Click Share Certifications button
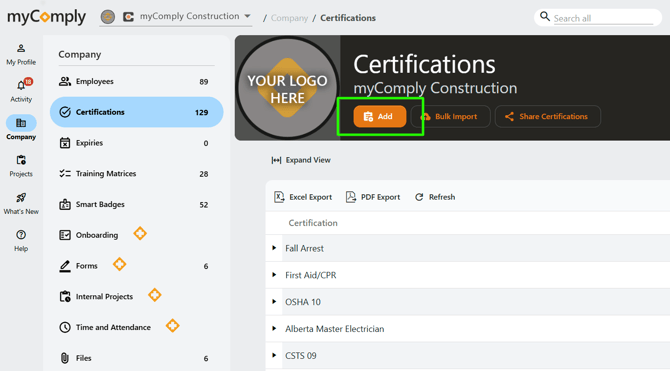 coord(548,116)
